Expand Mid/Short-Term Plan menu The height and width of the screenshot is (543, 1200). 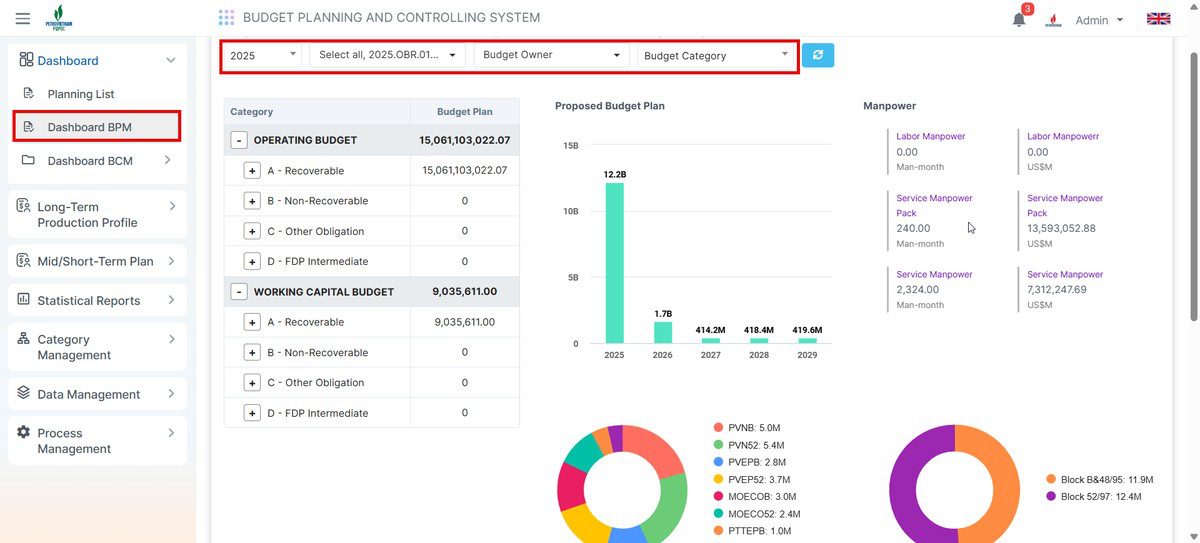pyautogui.click(x=97, y=261)
